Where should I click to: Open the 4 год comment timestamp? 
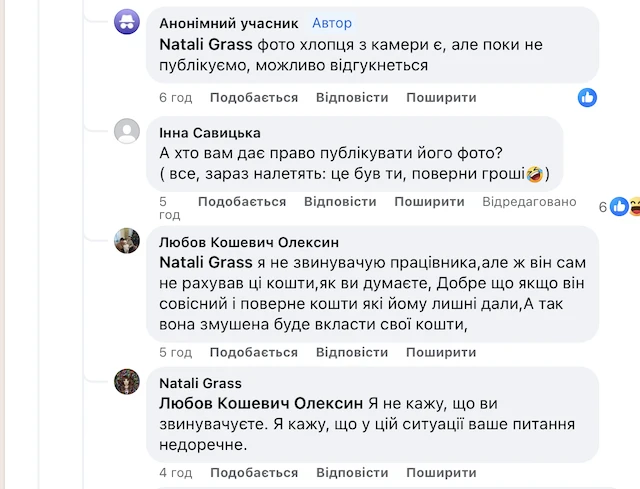[175, 472]
